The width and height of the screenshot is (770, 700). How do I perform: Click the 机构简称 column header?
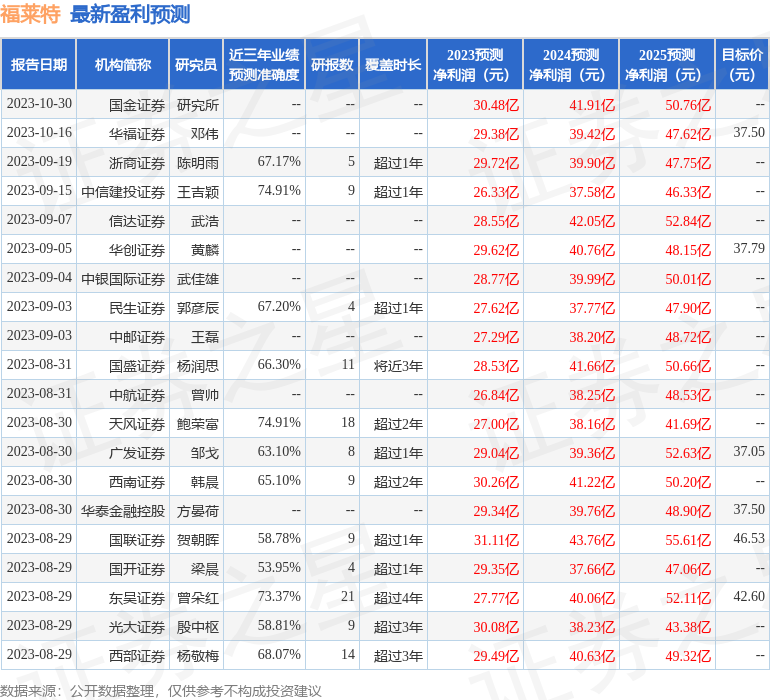(123, 64)
